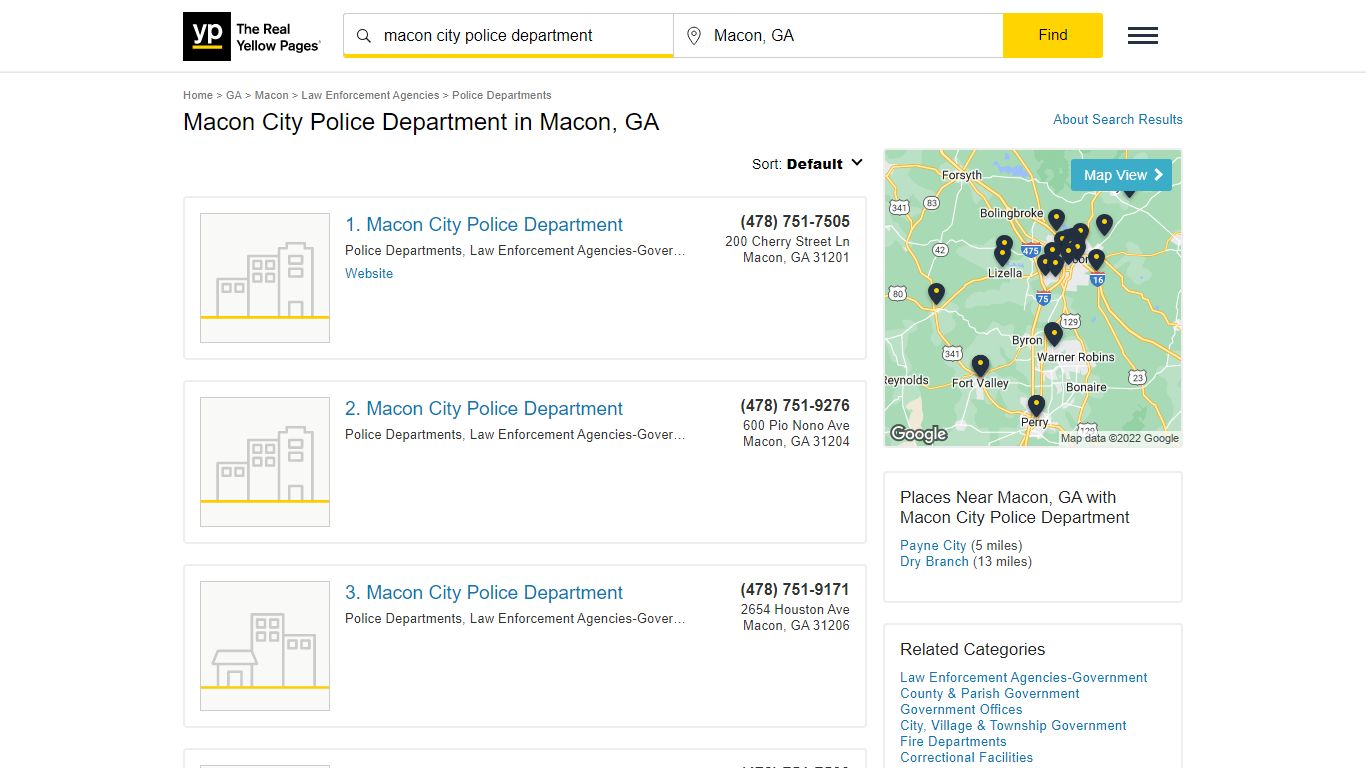Open first Macon City Police Department listing
1366x768 pixels.
484,225
